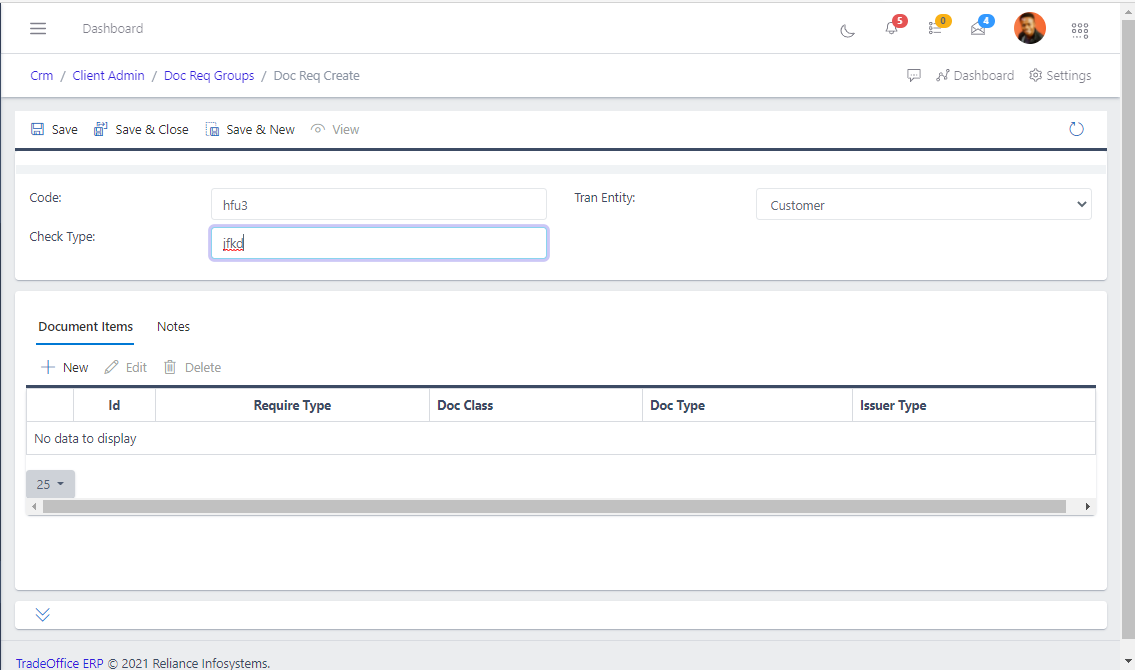Switch to the Notes tab

(x=173, y=326)
